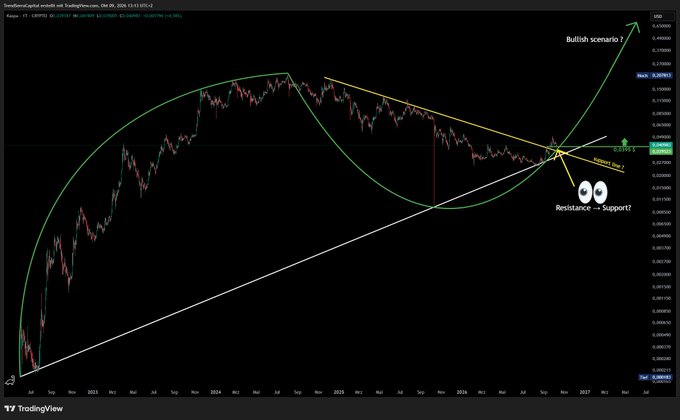
Task: Select the eyes emoji sticker on the chart
Action: (593, 192)
